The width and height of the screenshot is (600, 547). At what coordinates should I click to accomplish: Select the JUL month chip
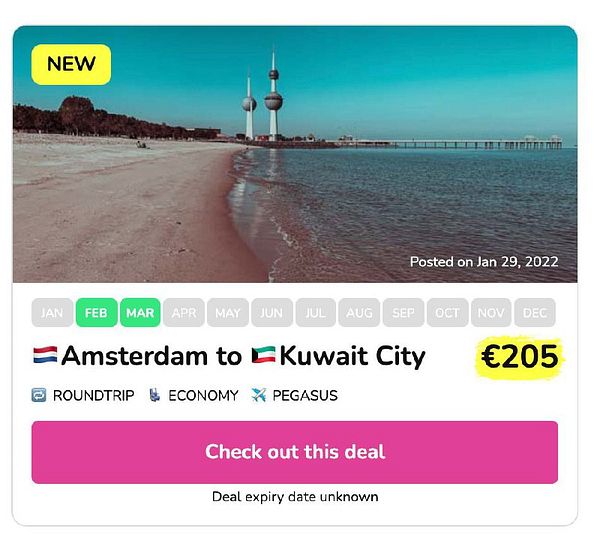coord(316,313)
